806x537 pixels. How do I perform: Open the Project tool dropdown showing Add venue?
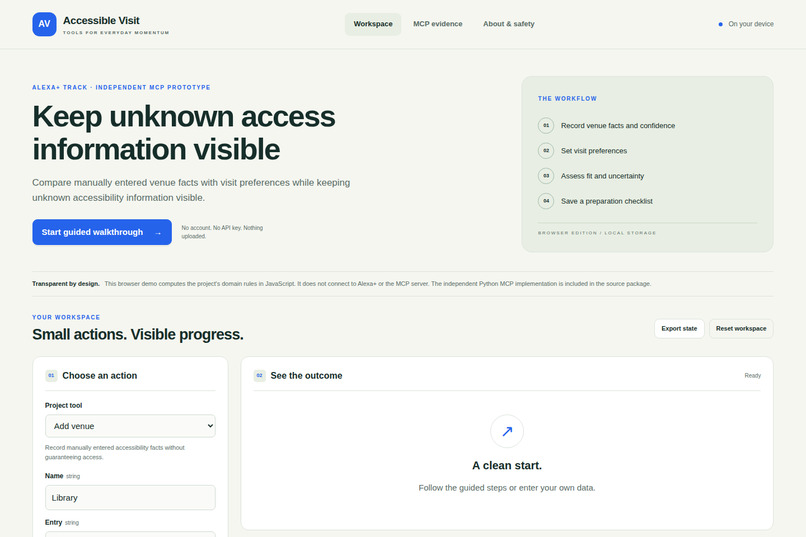point(130,426)
